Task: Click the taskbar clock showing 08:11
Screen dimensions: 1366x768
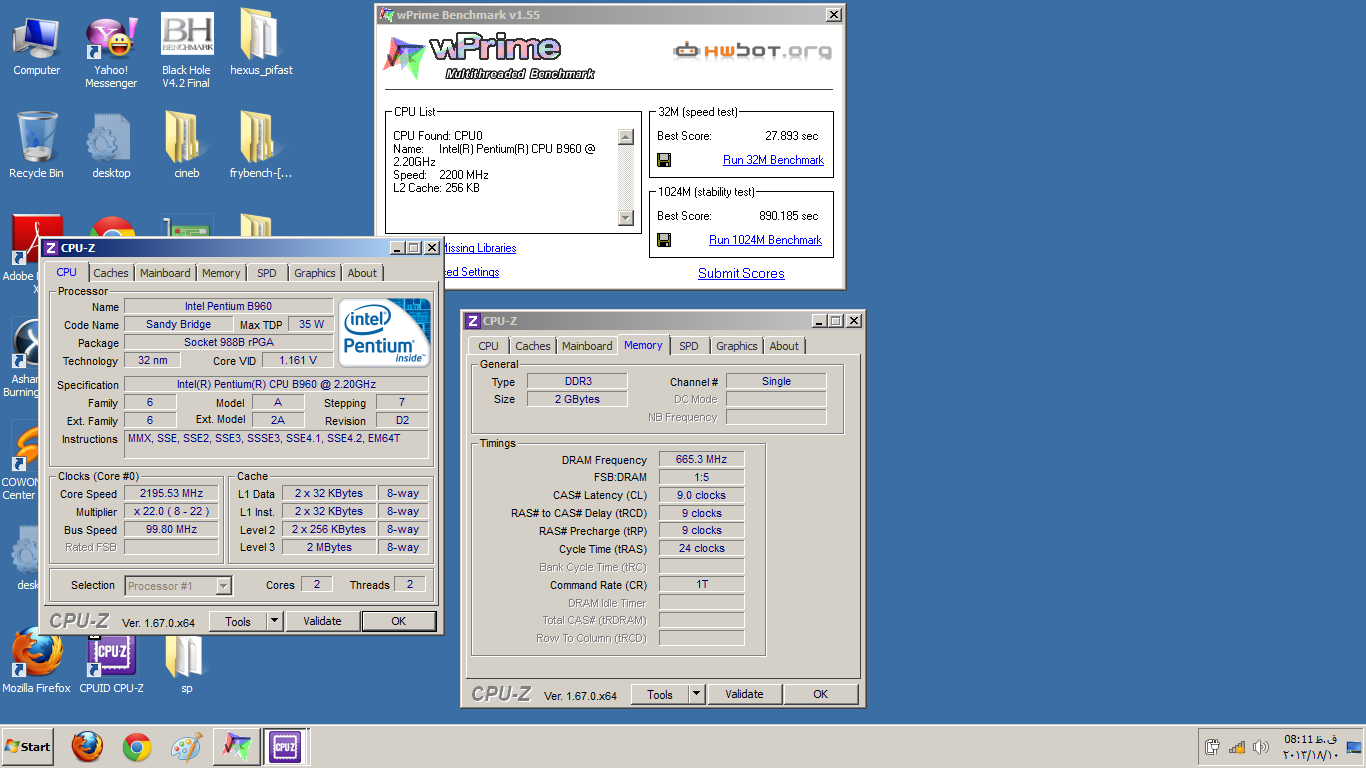Action: (1309, 747)
